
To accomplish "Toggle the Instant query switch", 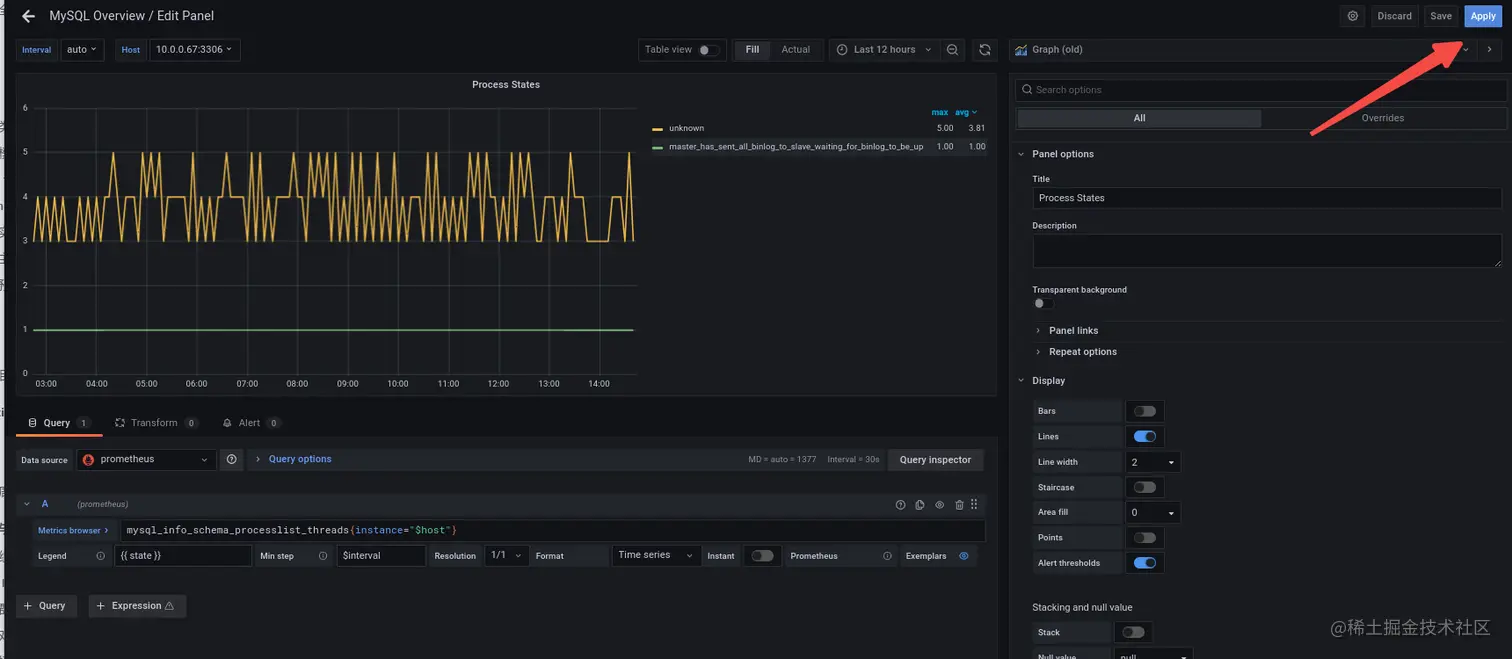I will point(762,556).
